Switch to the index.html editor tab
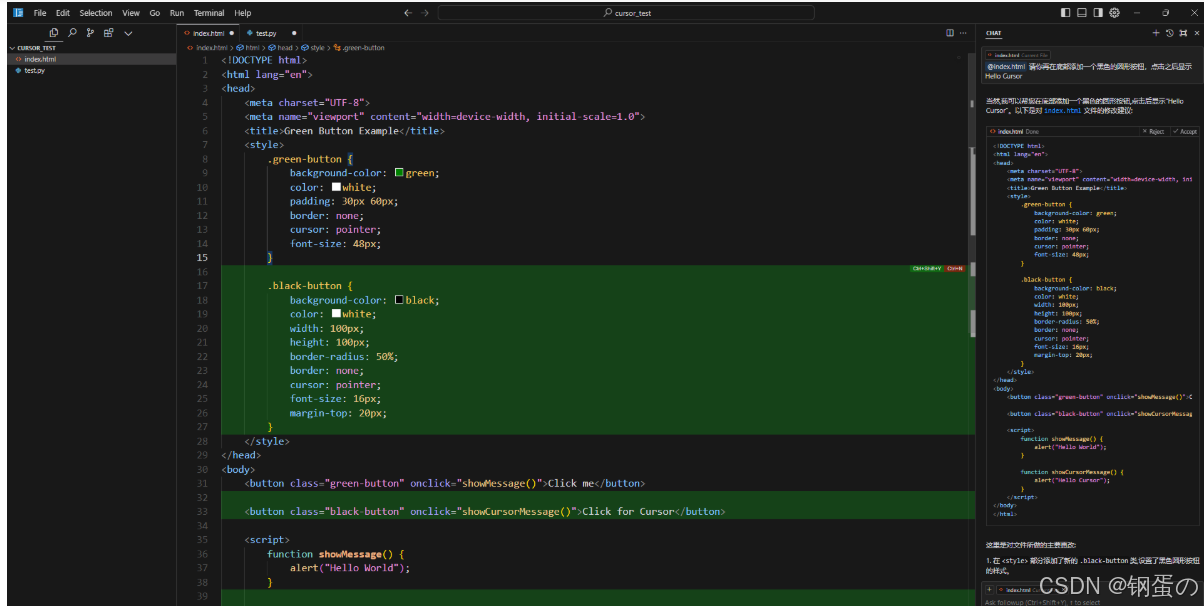The image size is (1204, 606). tap(209, 33)
